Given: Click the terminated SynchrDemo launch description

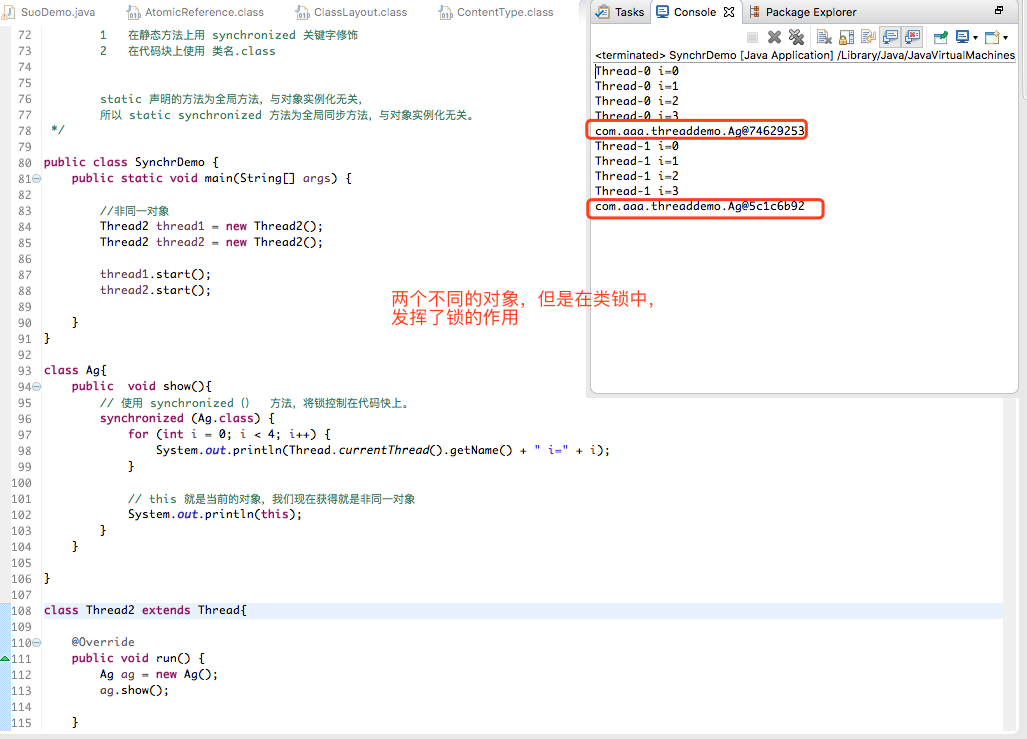Looking at the screenshot, I should [805, 55].
